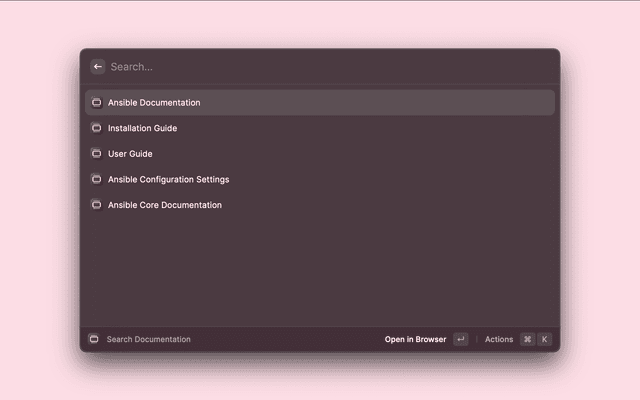Open the Actions menu
Screen dimensions: 640x400
[499, 339]
